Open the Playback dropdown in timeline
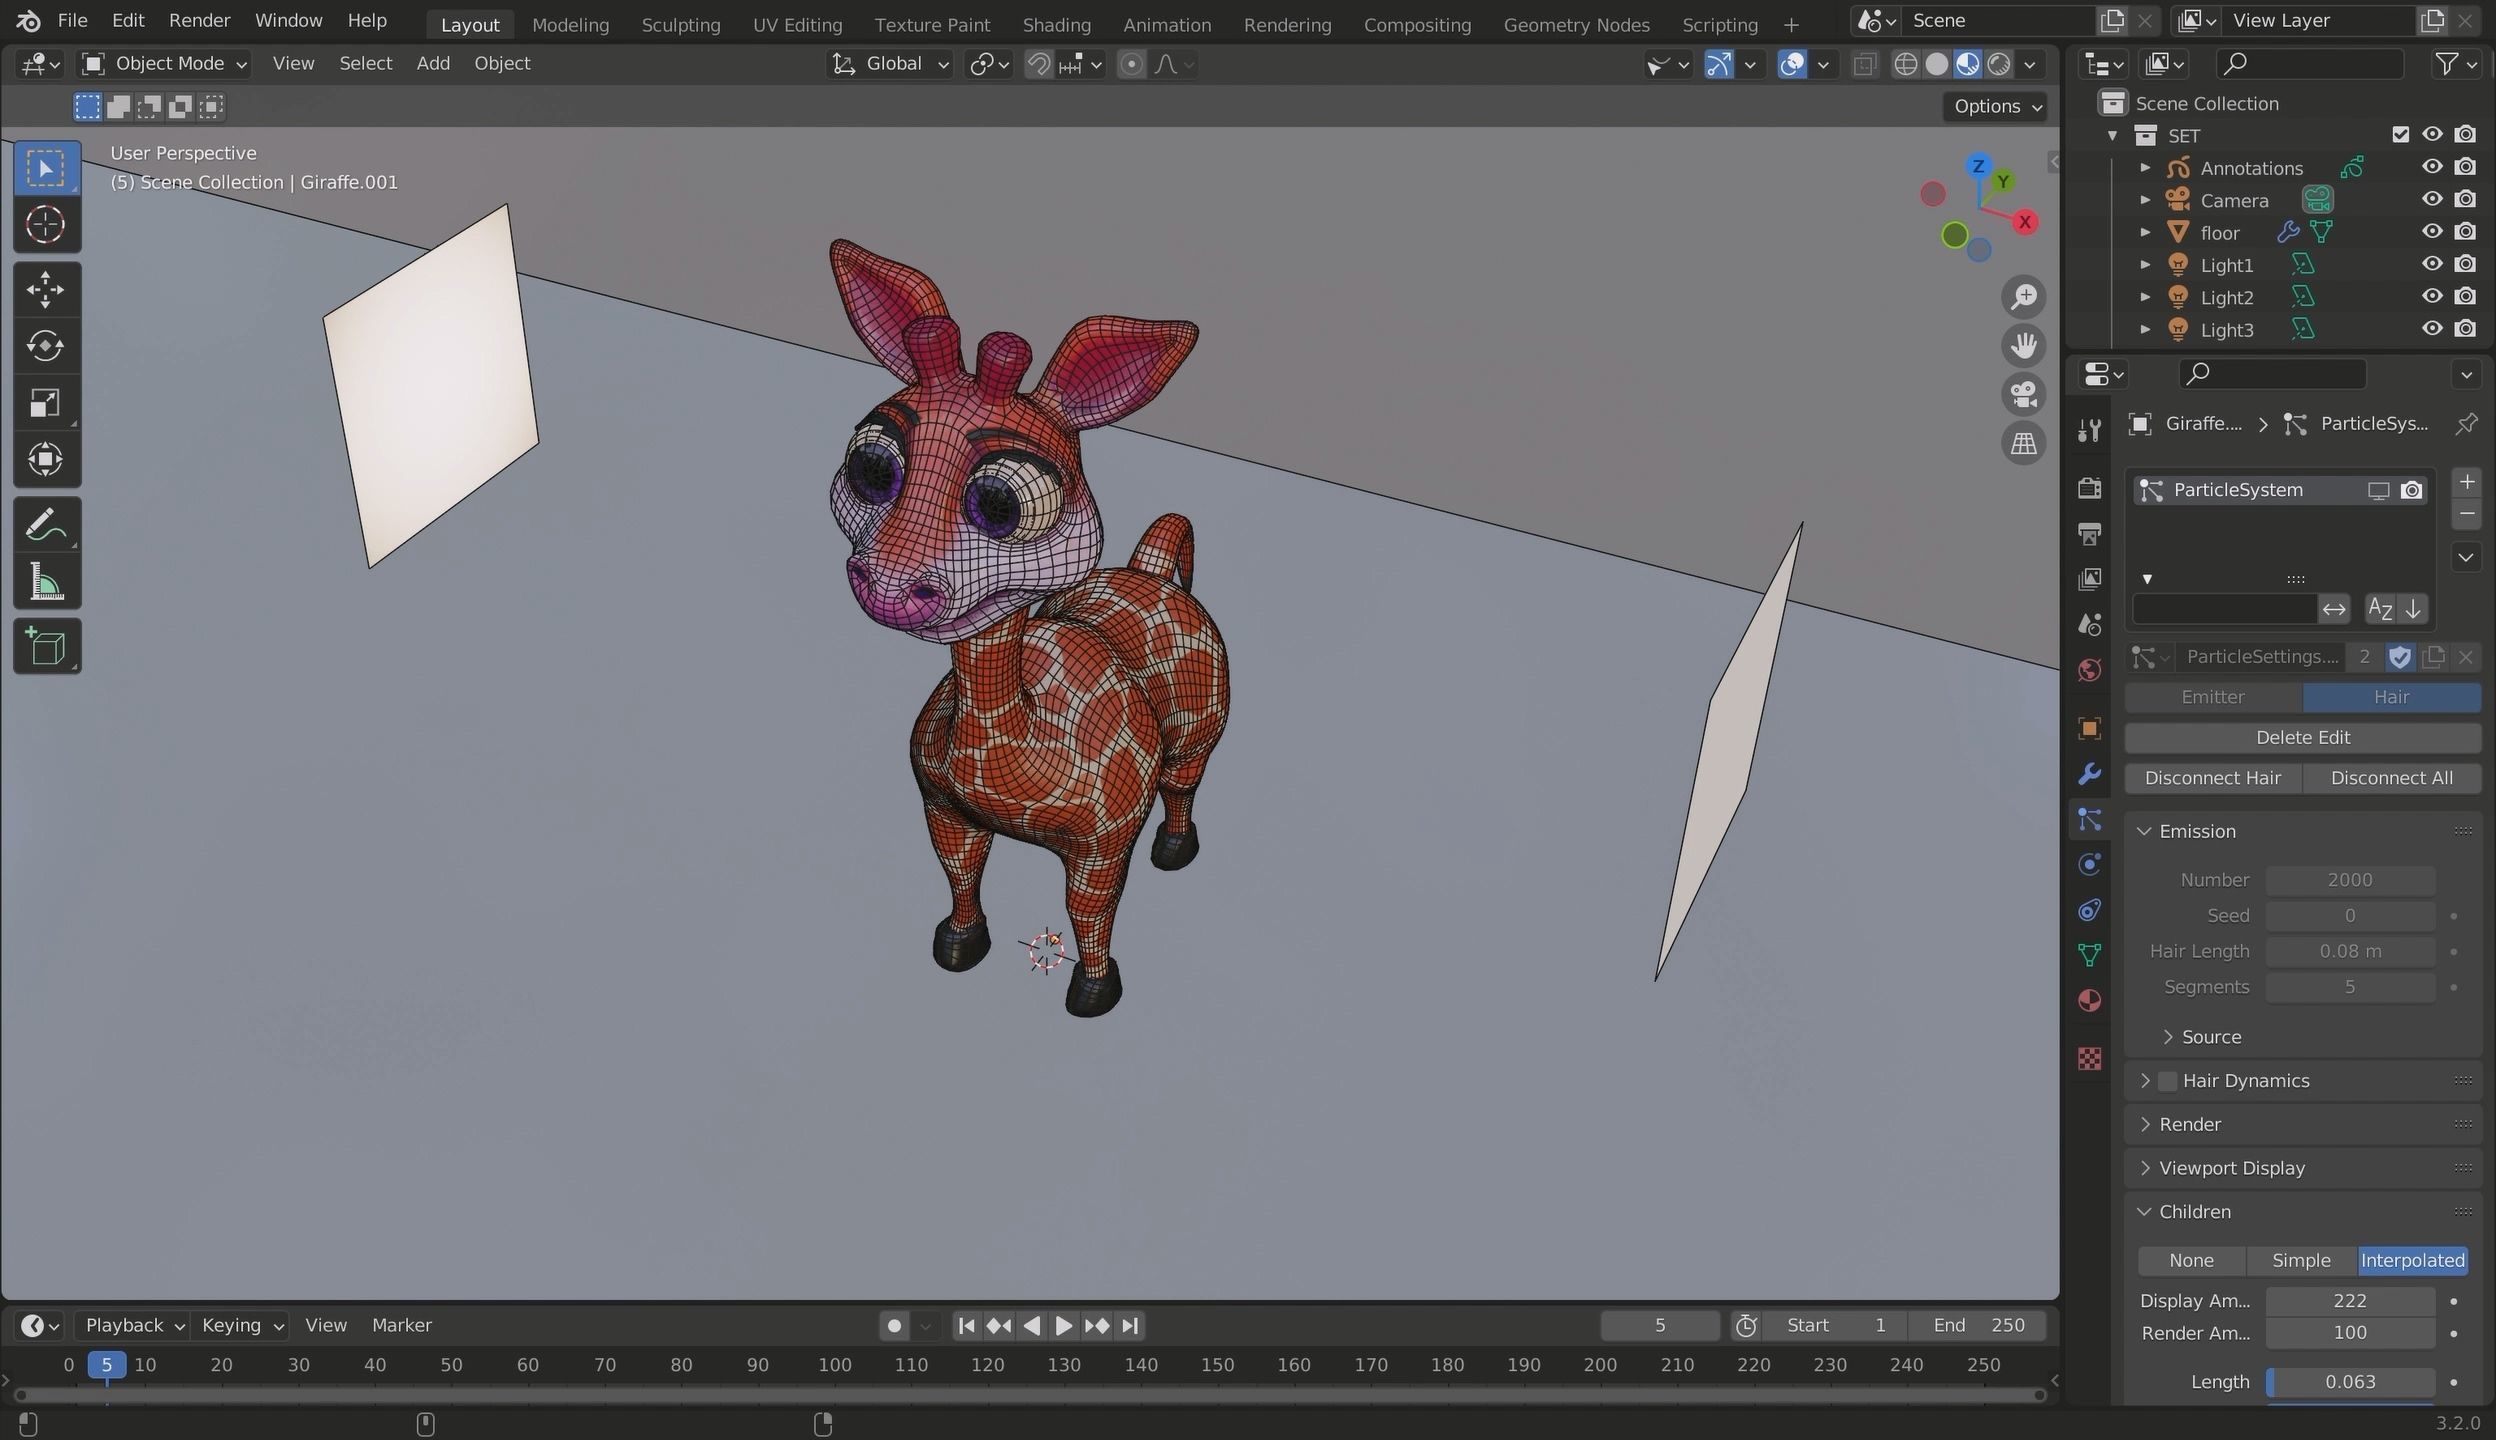2496x1440 pixels. pyautogui.click(x=134, y=1325)
